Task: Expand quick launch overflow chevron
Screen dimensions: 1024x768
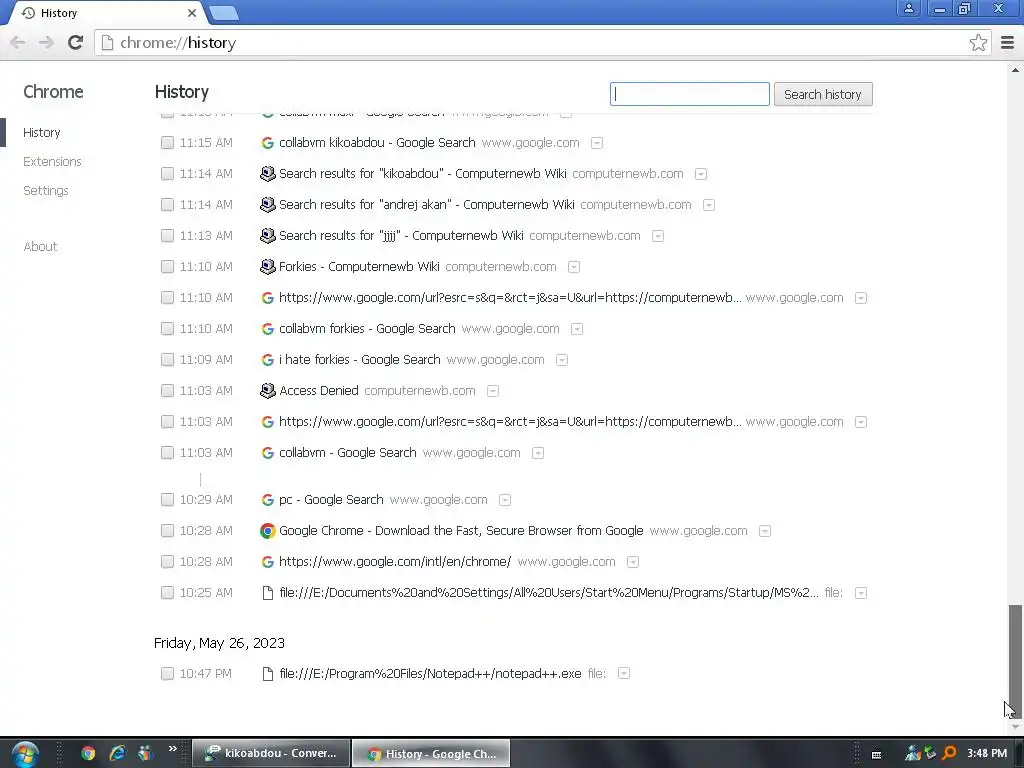Action: click(172, 748)
